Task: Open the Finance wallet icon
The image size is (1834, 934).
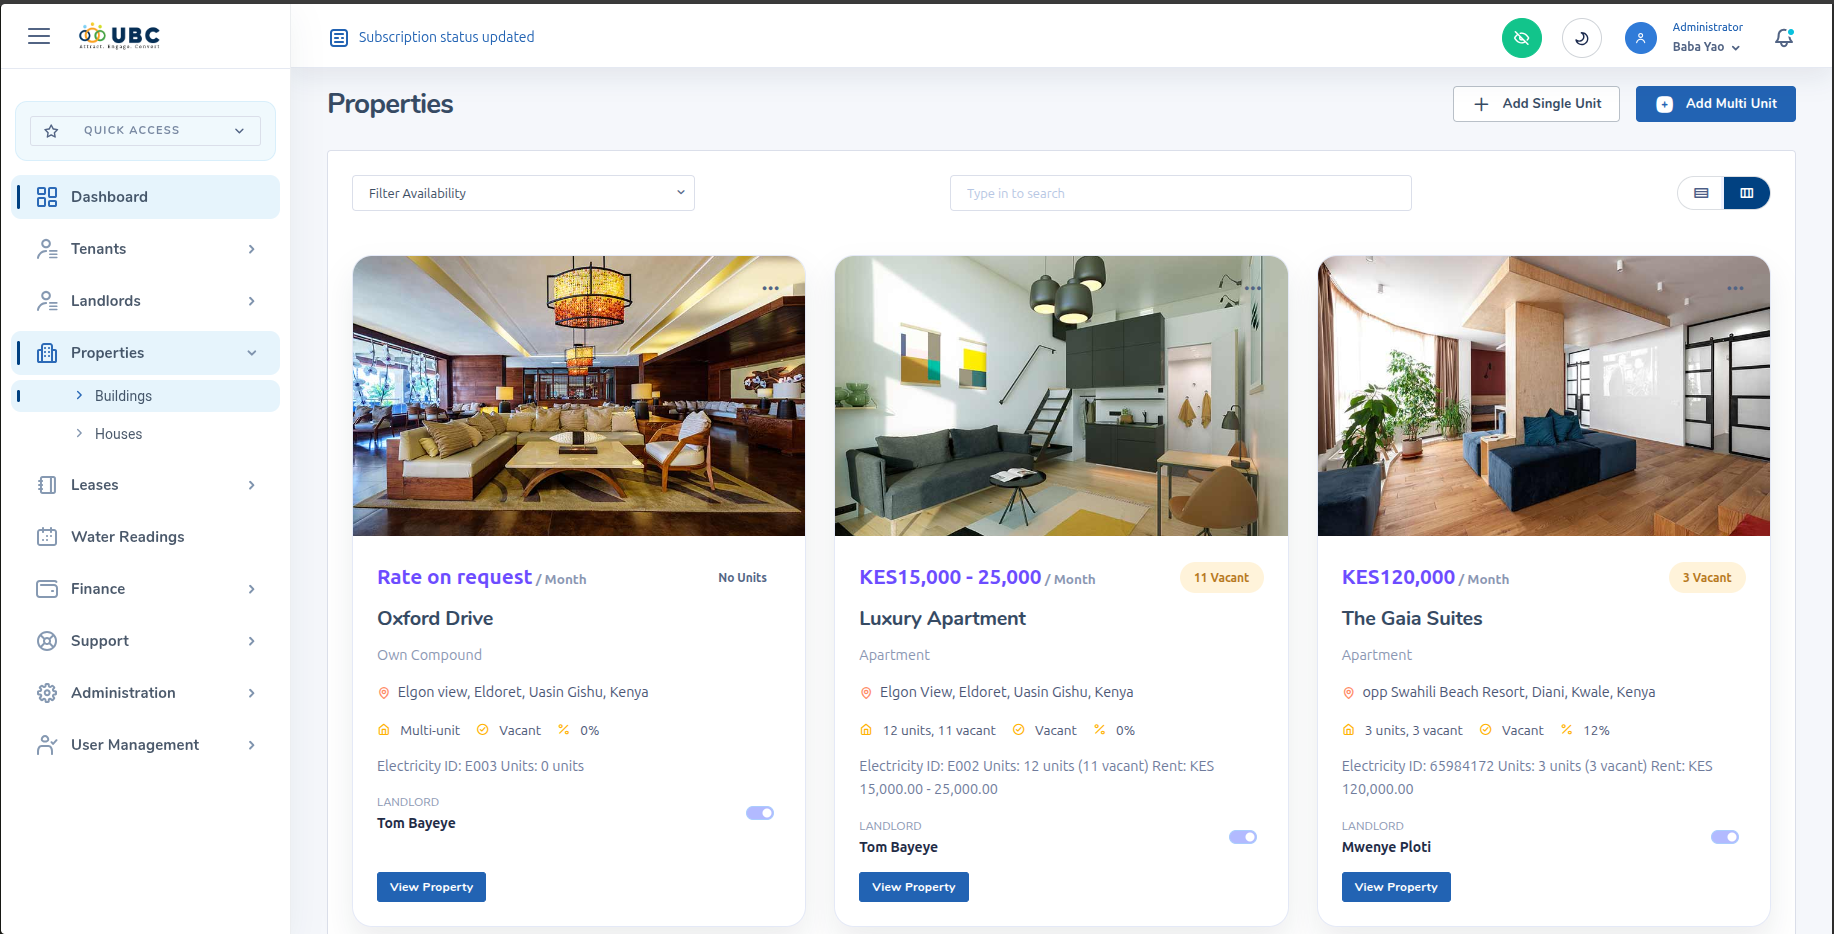Action: [46, 588]
